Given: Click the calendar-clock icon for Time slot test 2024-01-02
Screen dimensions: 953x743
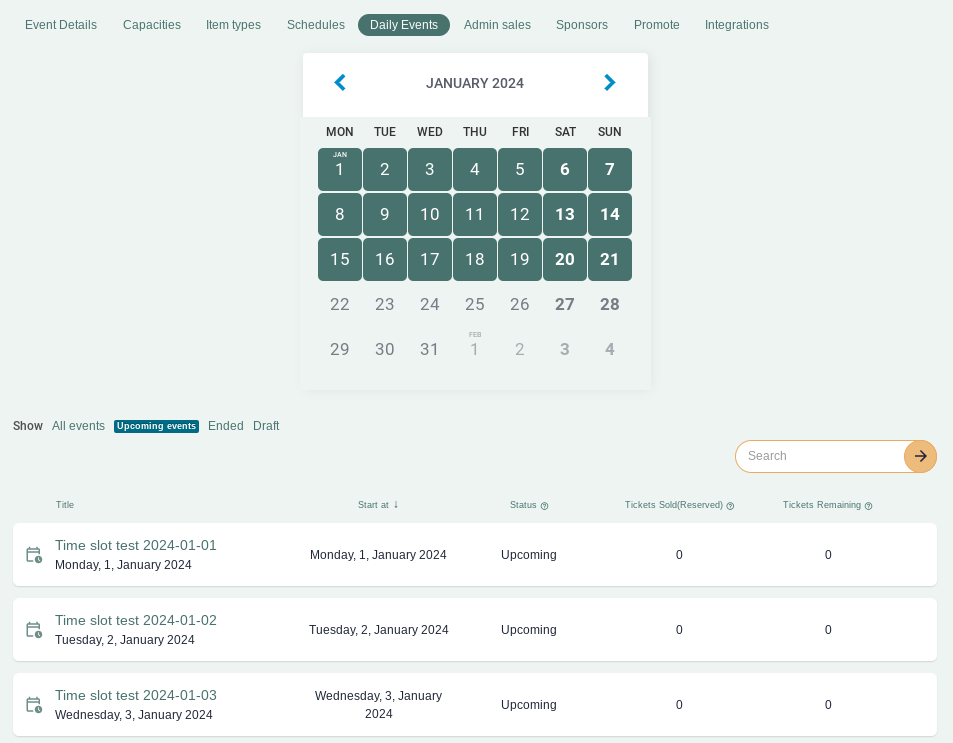Looking at the screenshot, I should [x=34, y=629].
